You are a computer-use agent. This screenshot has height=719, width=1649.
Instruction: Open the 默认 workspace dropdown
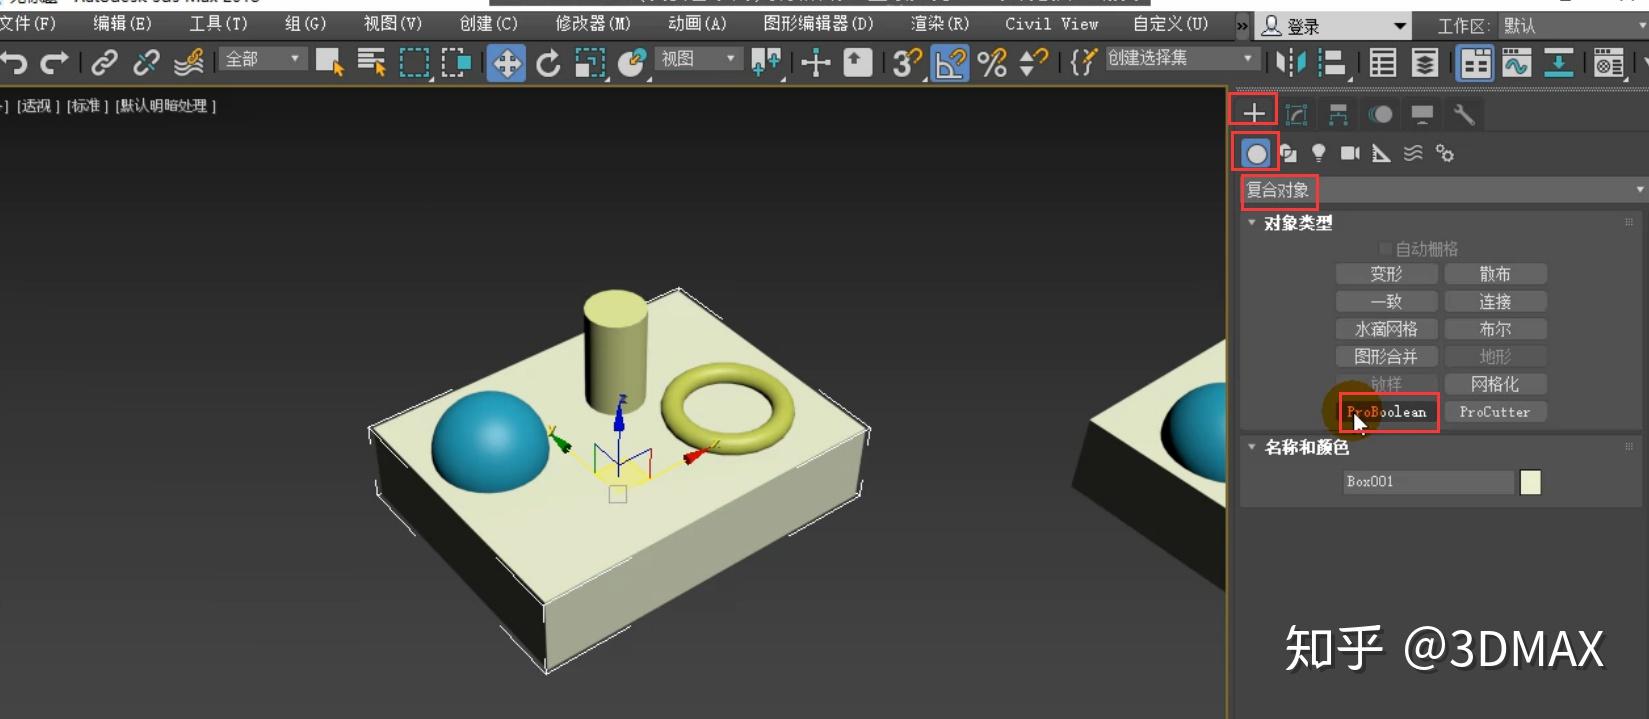point(1572,26)
